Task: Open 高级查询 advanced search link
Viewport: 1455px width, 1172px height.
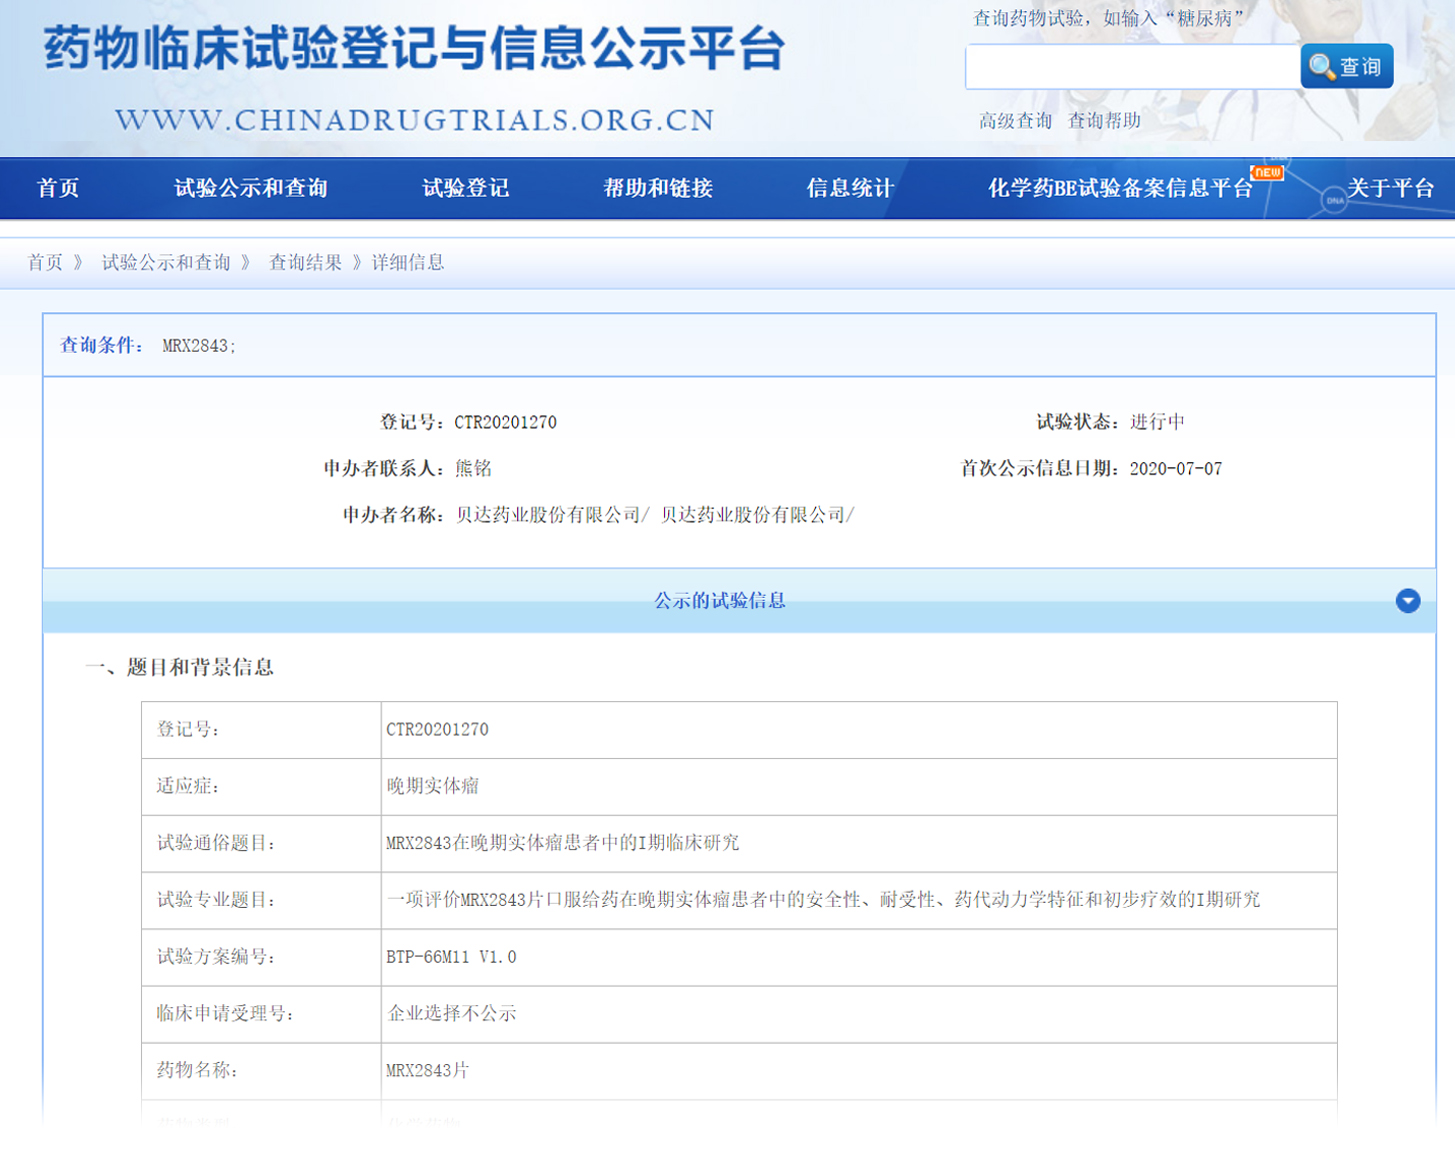Action: (x=1015, y=121)
